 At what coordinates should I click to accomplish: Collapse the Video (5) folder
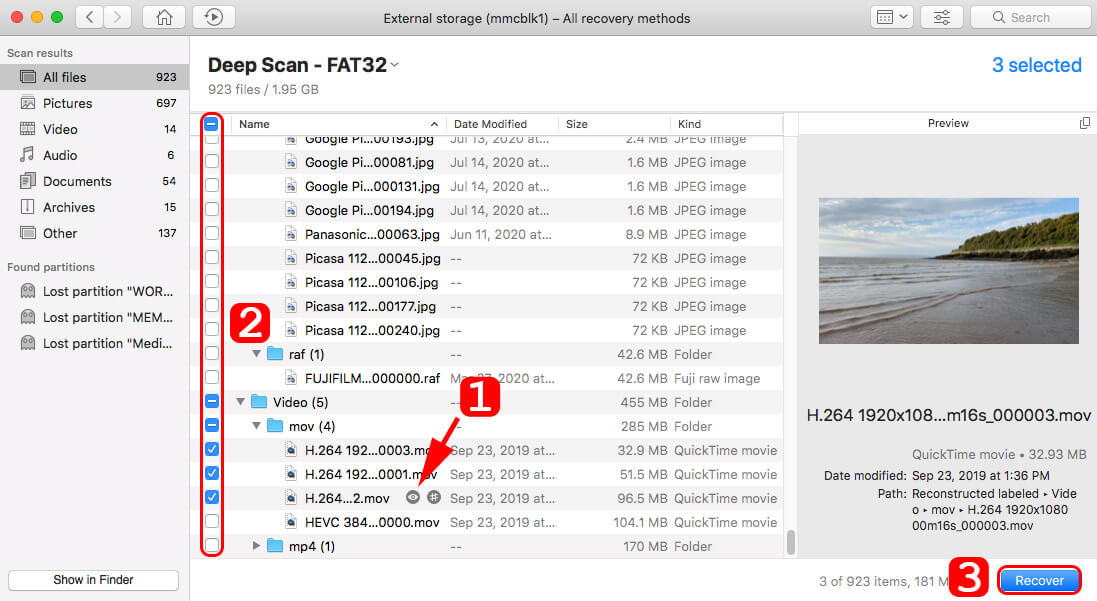click(241, 402)
